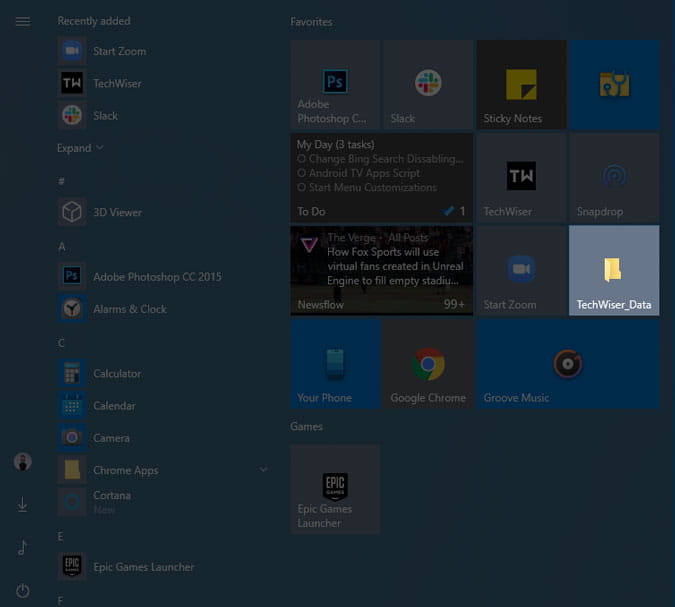Open TechWiser in Recently added list
Screen dimensions: 675x607
[164, 83]
